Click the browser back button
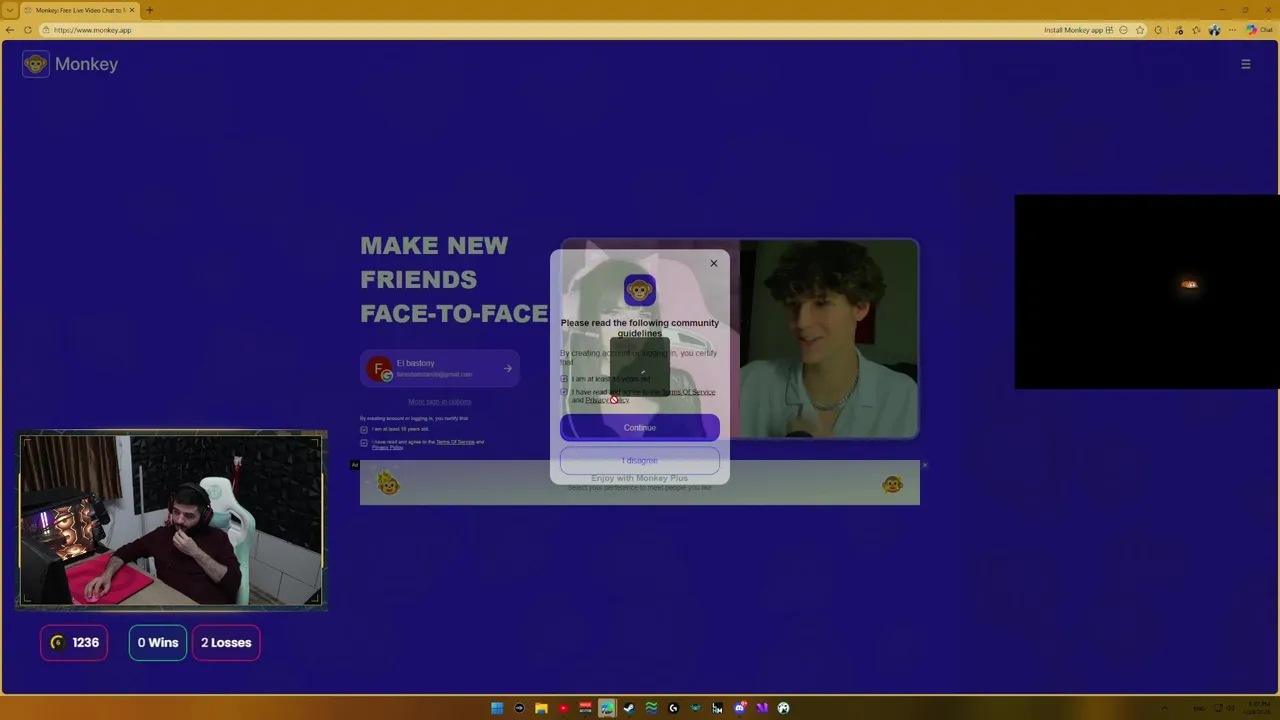 coord(10,30)
